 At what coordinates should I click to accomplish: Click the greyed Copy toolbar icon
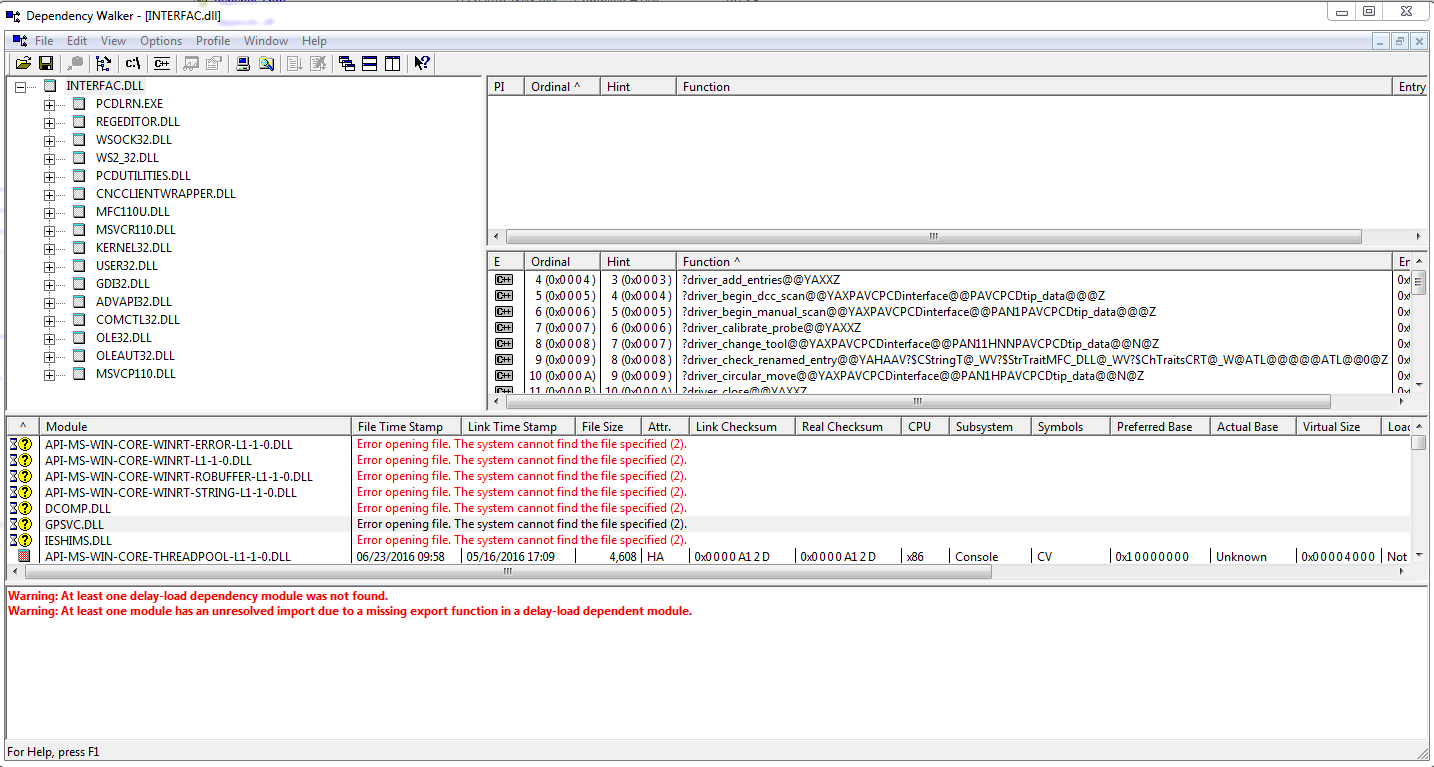76,63
